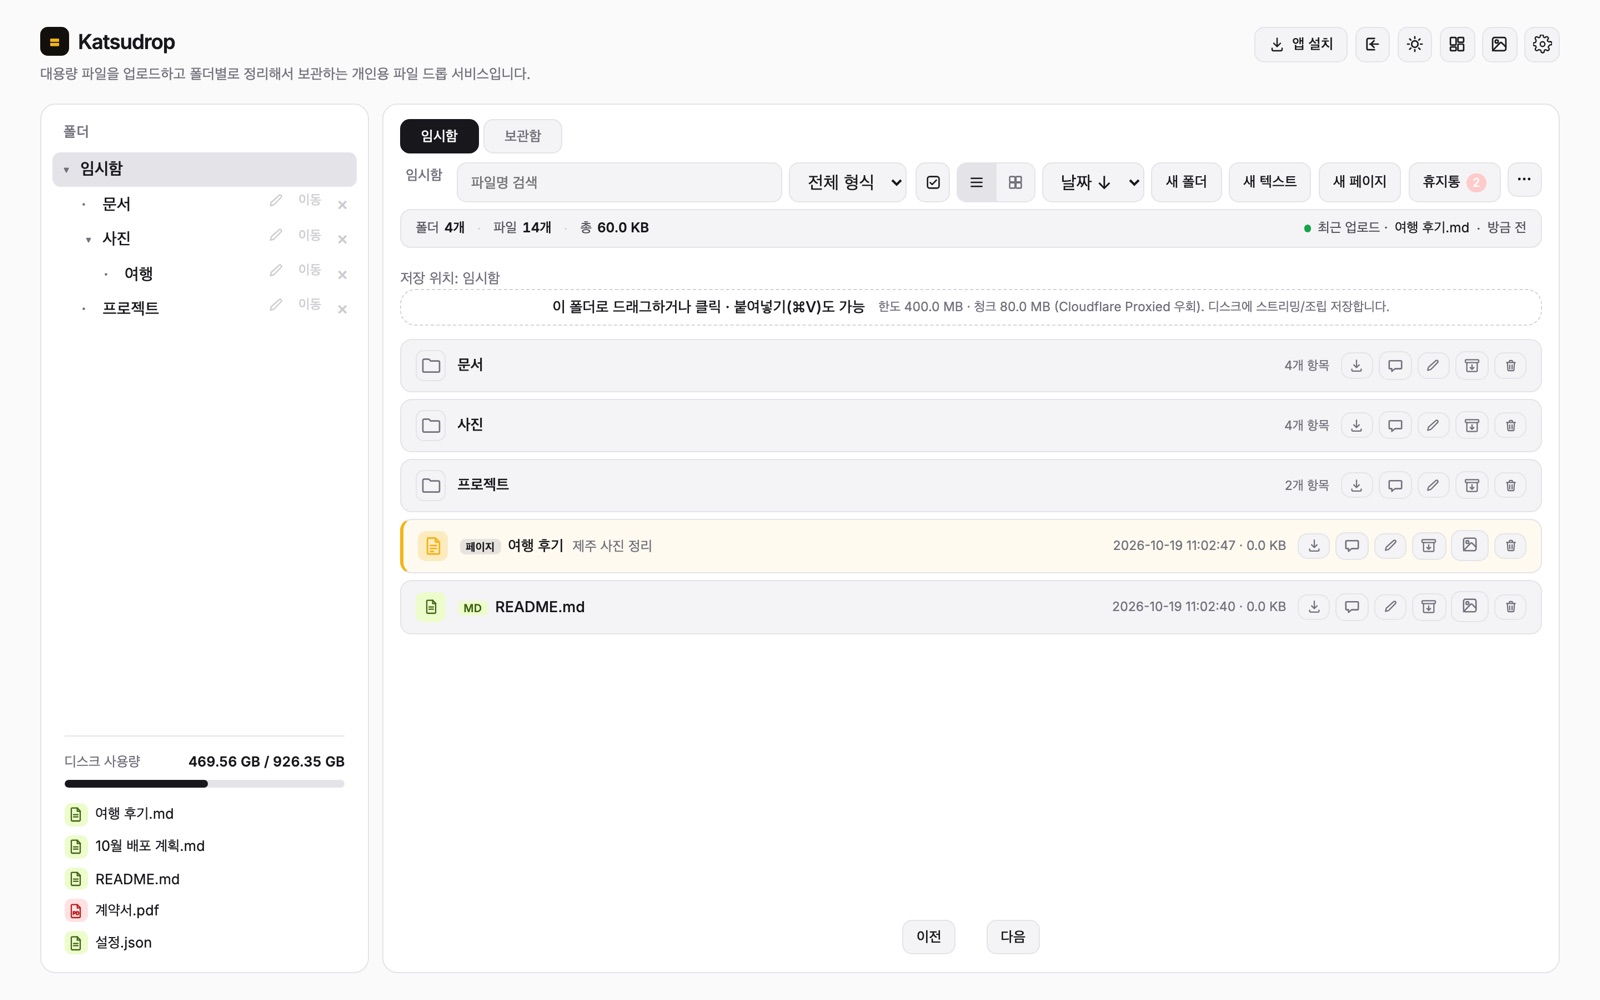Rename the 문서 folder in the file list
The width and height of the screenshot is (1600, 1000).
click(1433, 366)
